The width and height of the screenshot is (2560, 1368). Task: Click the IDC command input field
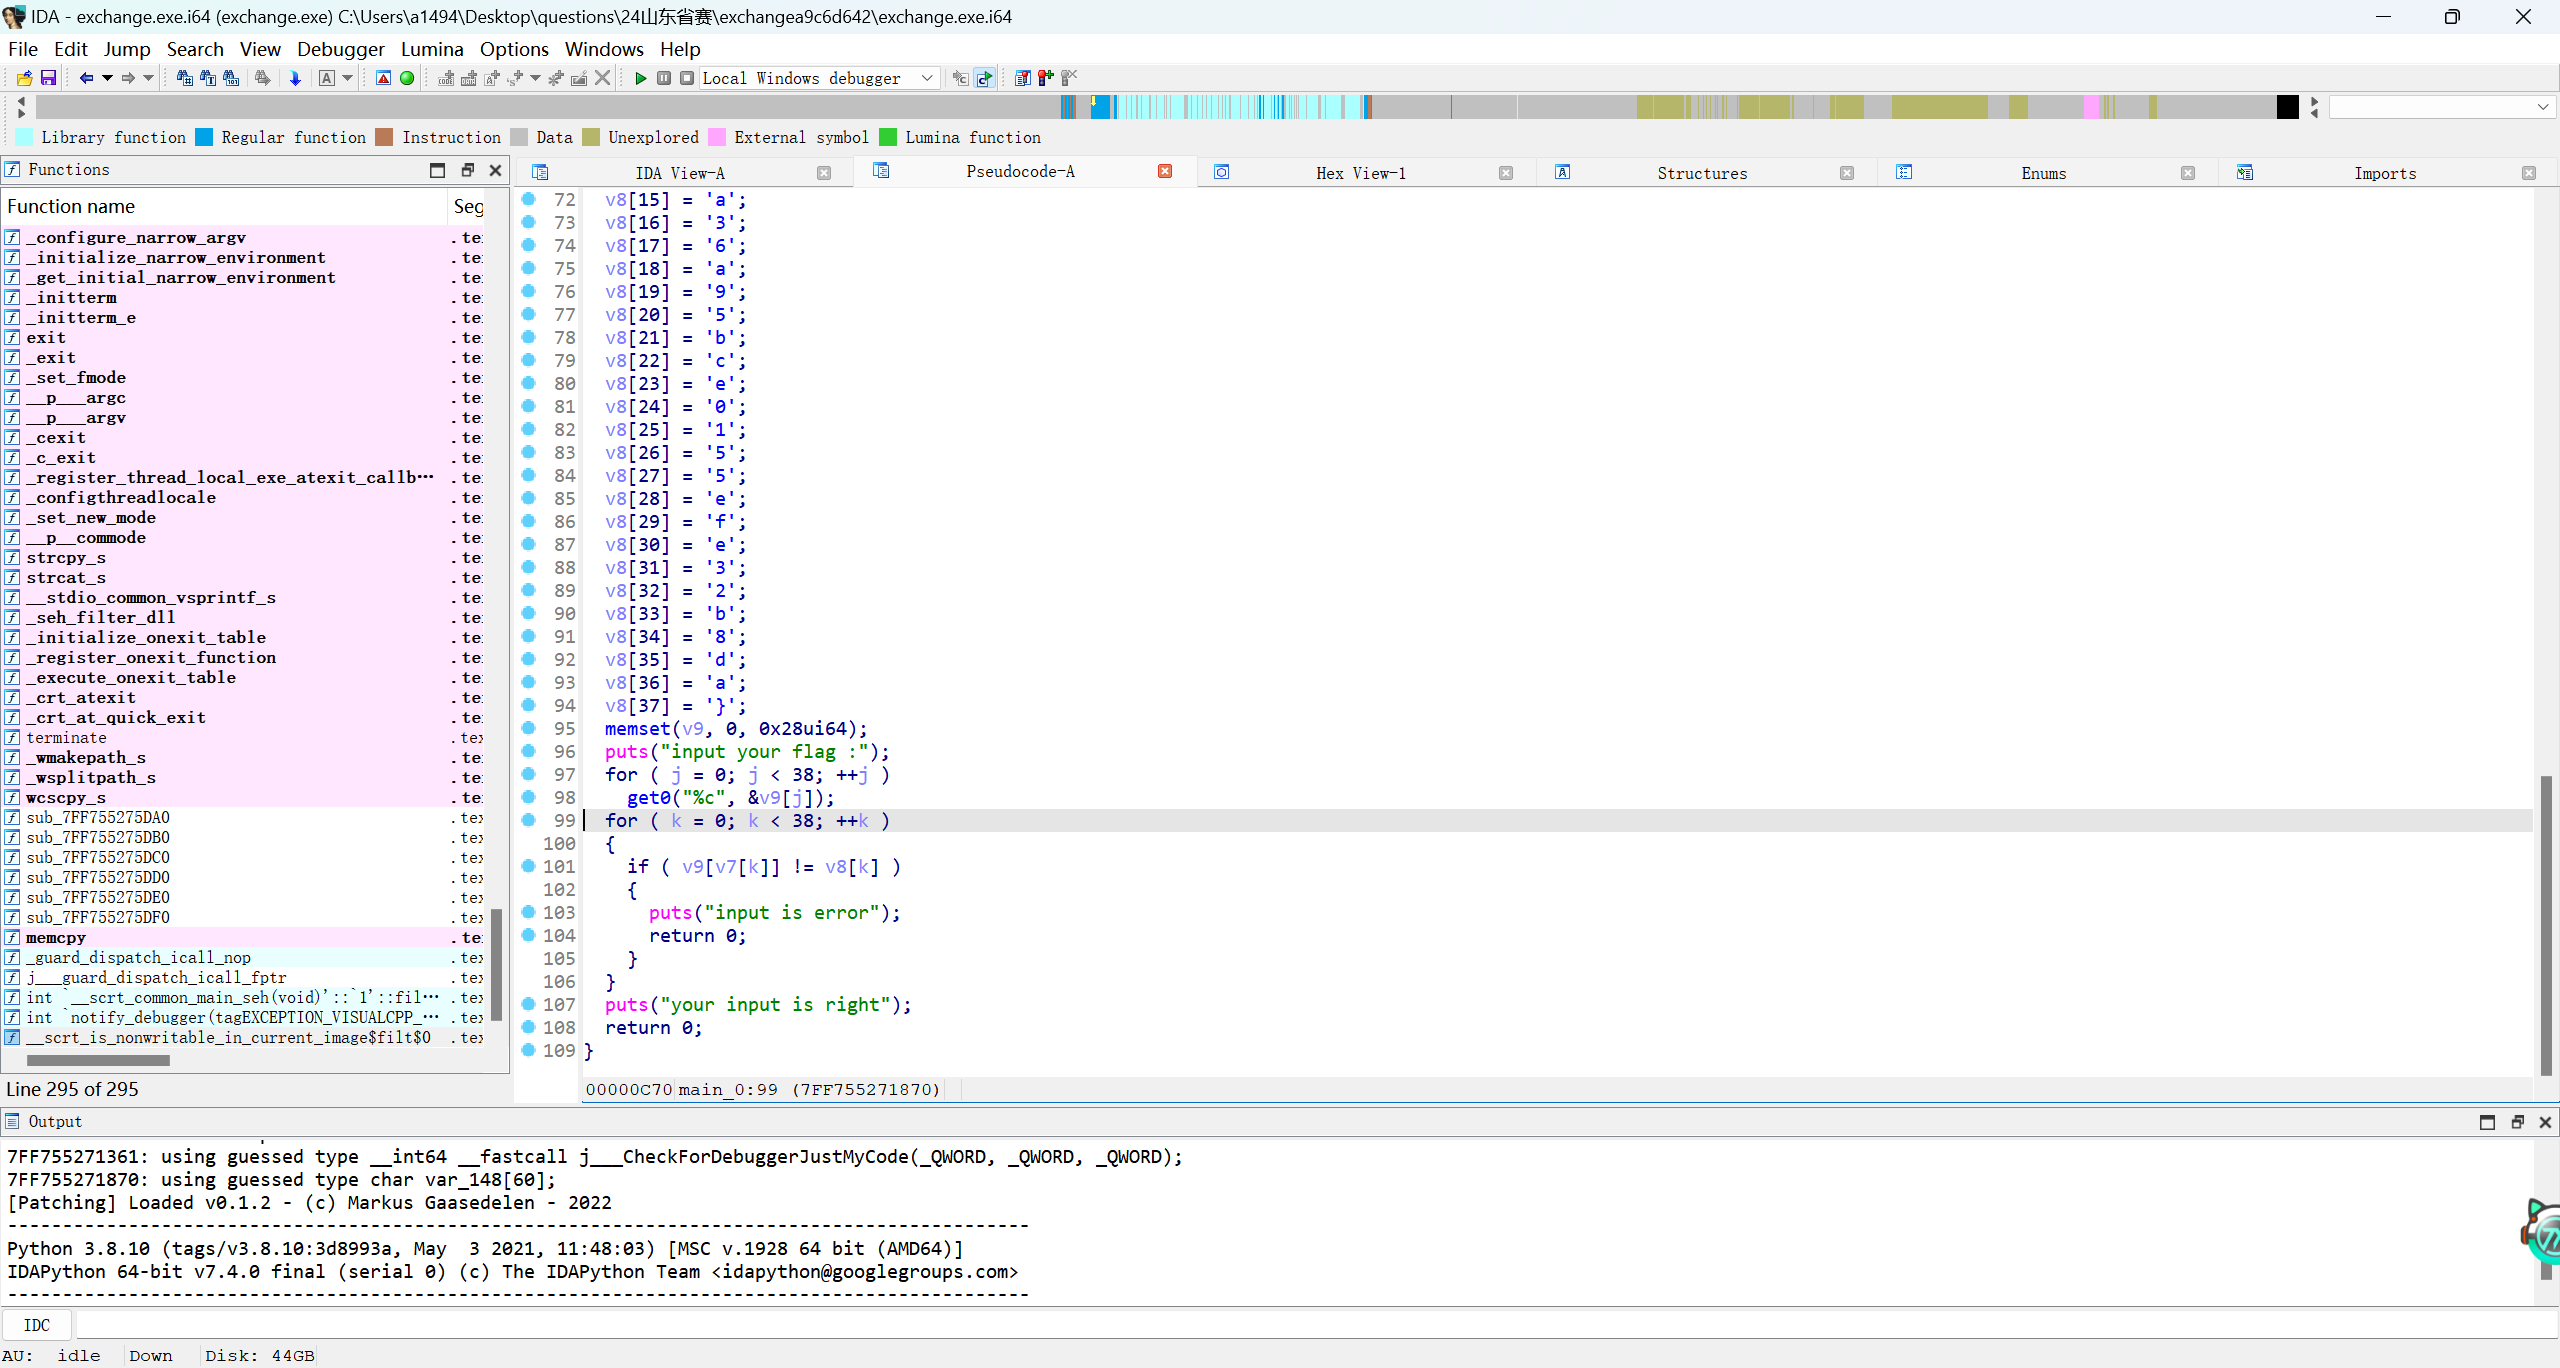(1316, 1325)
